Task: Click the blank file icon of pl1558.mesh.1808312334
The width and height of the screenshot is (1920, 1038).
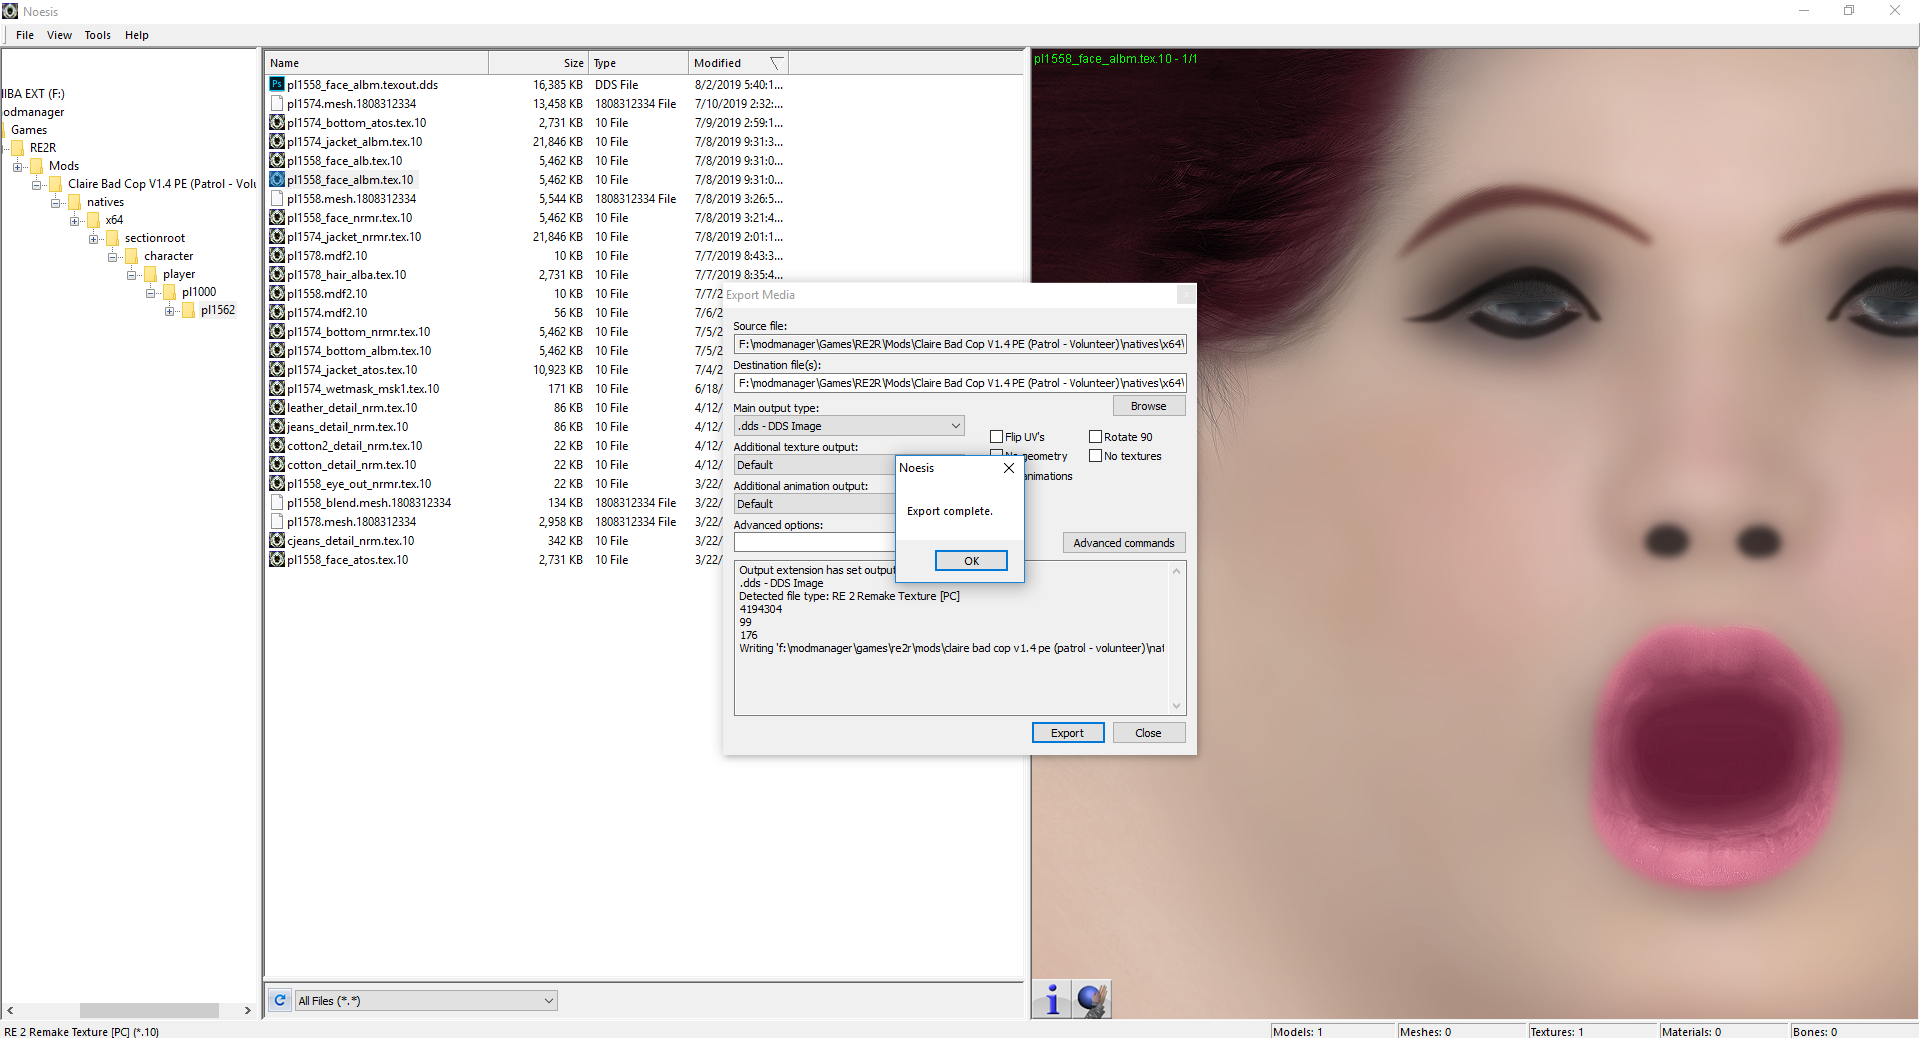Action: [x=277, y=199]
